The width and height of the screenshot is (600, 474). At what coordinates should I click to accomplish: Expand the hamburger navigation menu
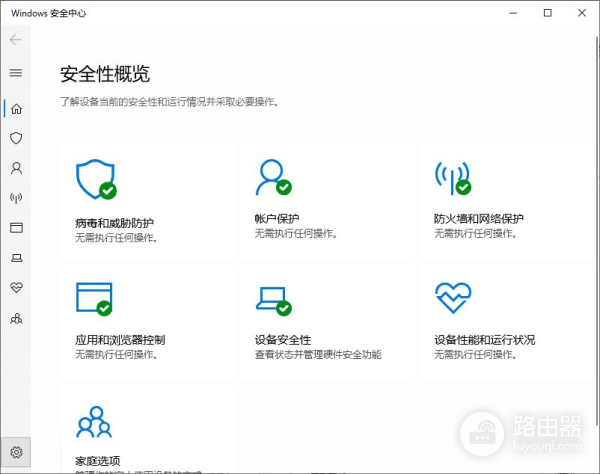(16, 73)
